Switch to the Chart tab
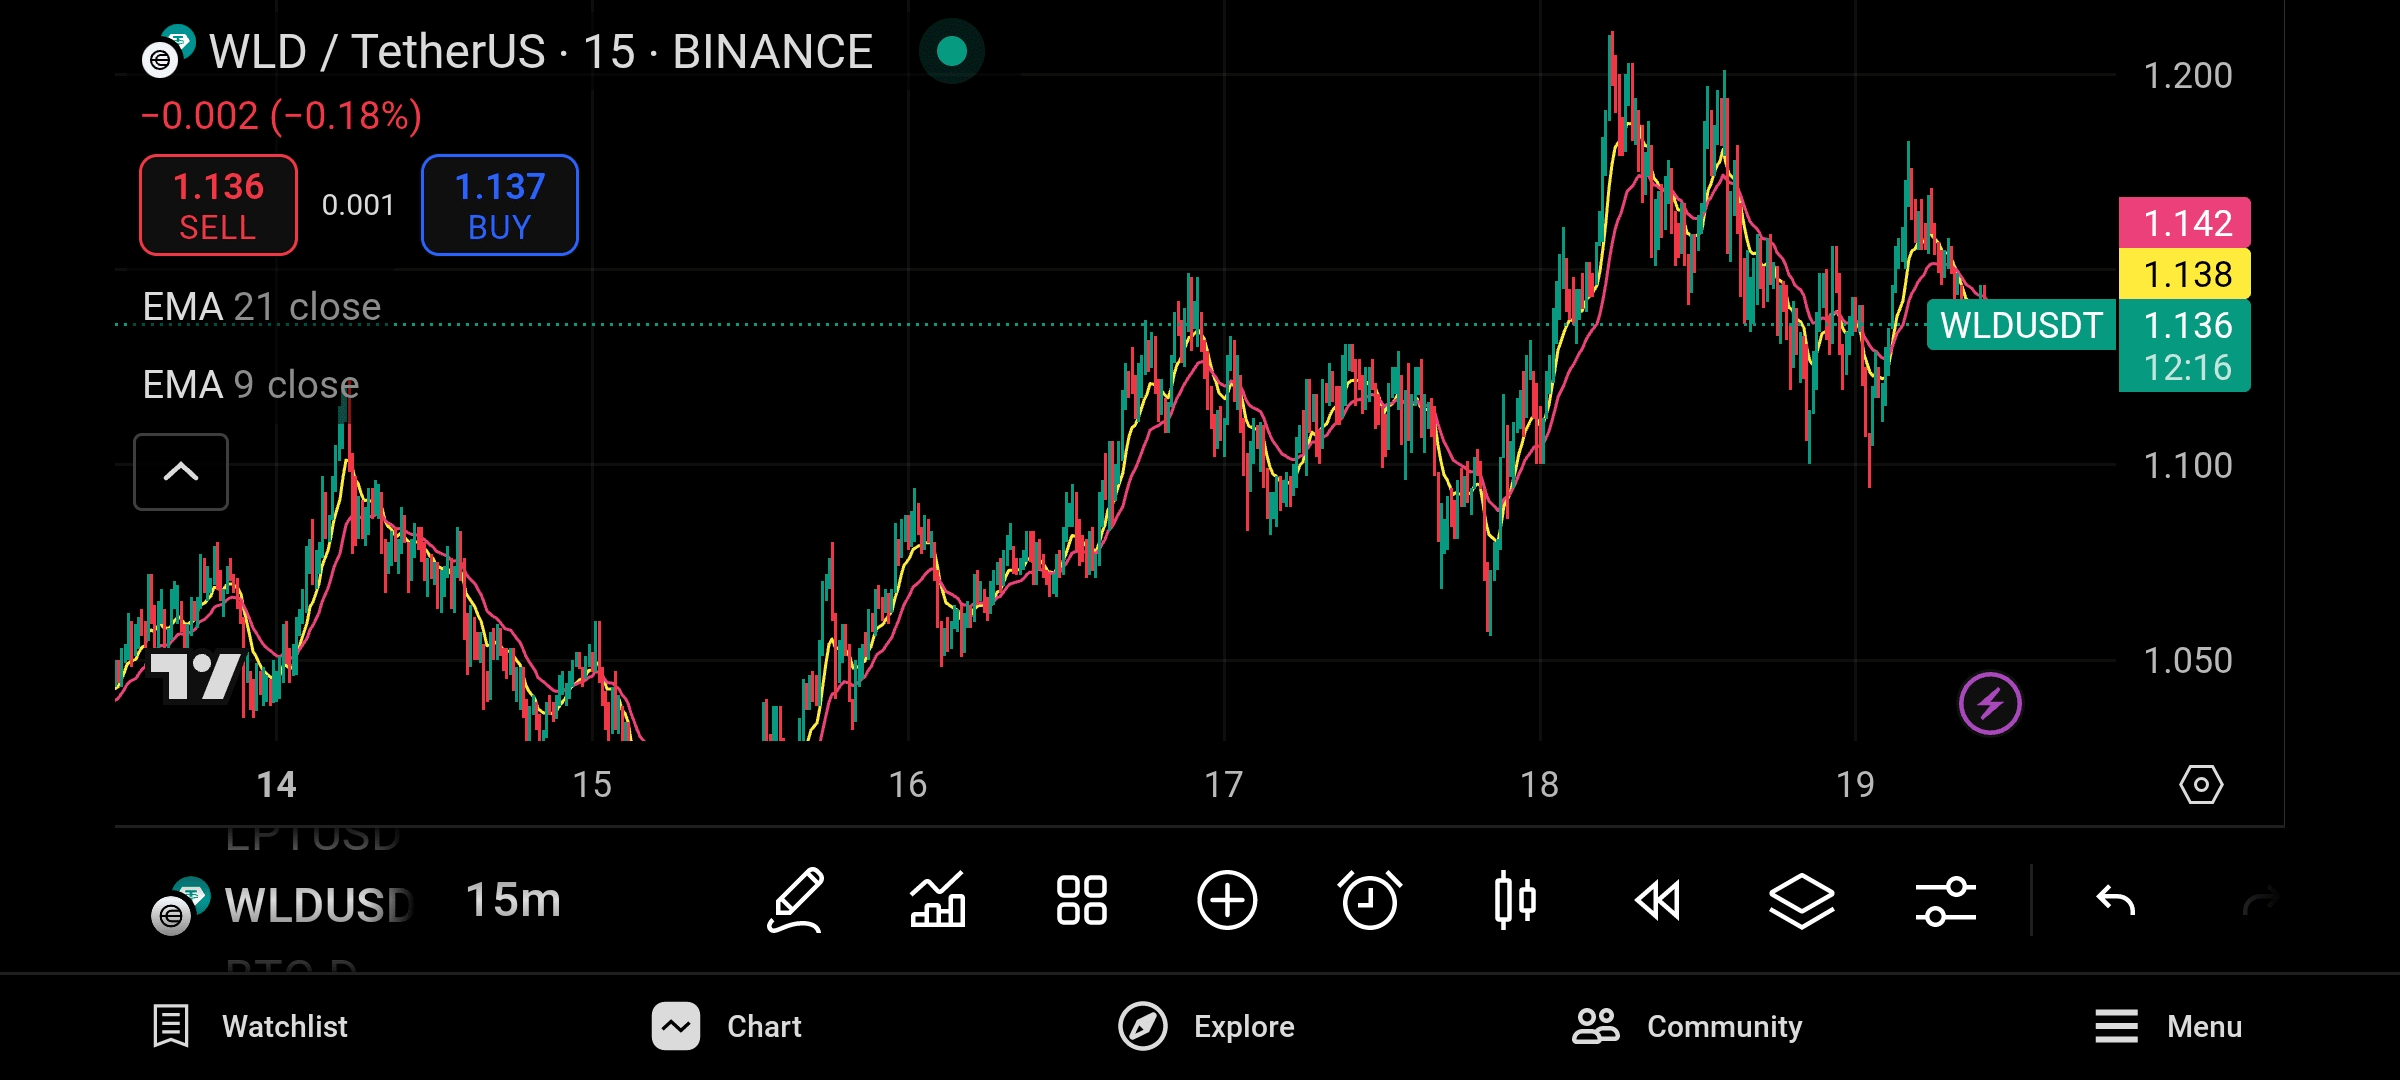The height and width of the screenshot is (1080, 2400). (727, 1026)
